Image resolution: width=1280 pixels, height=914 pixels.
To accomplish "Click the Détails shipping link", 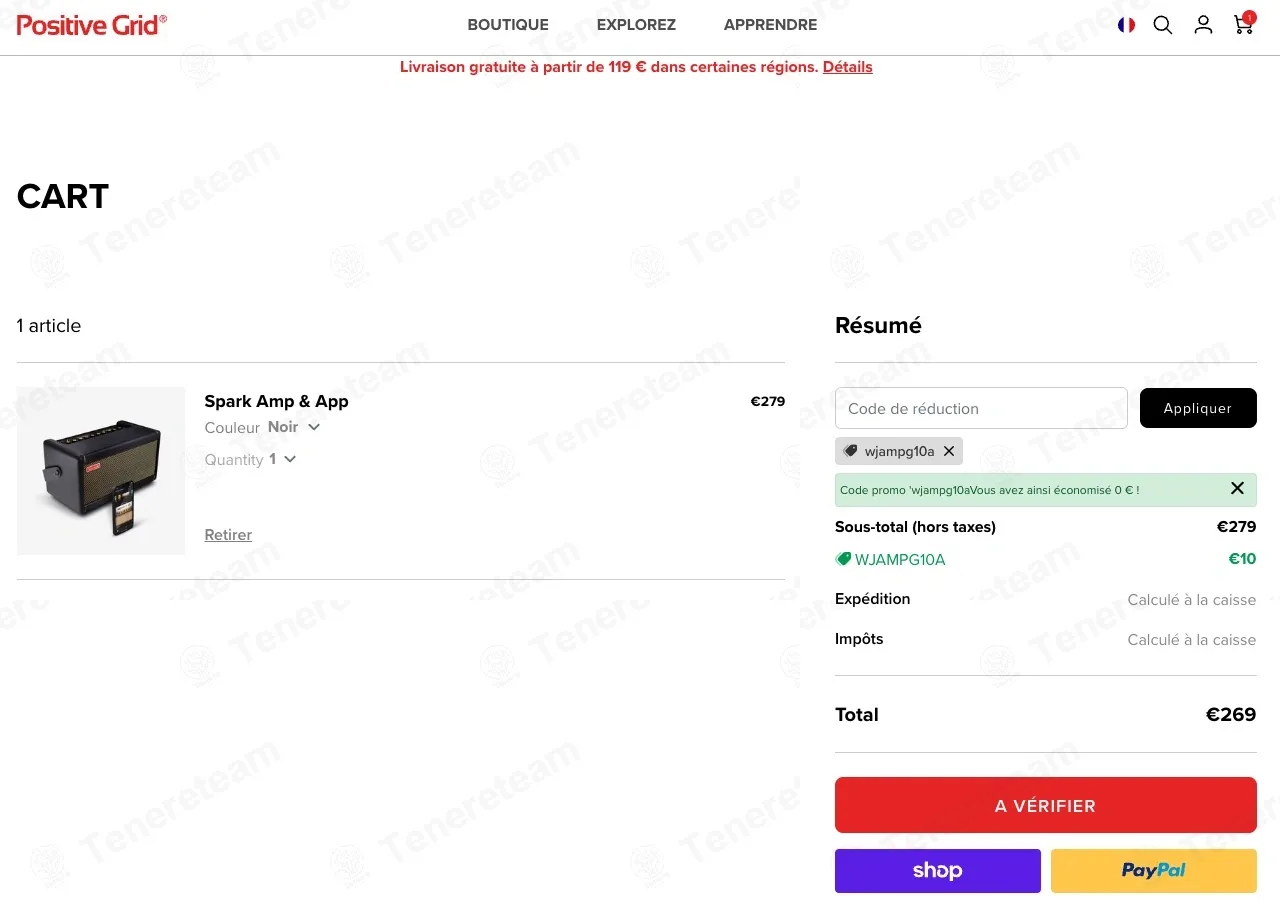I will (x=847, y=67).
